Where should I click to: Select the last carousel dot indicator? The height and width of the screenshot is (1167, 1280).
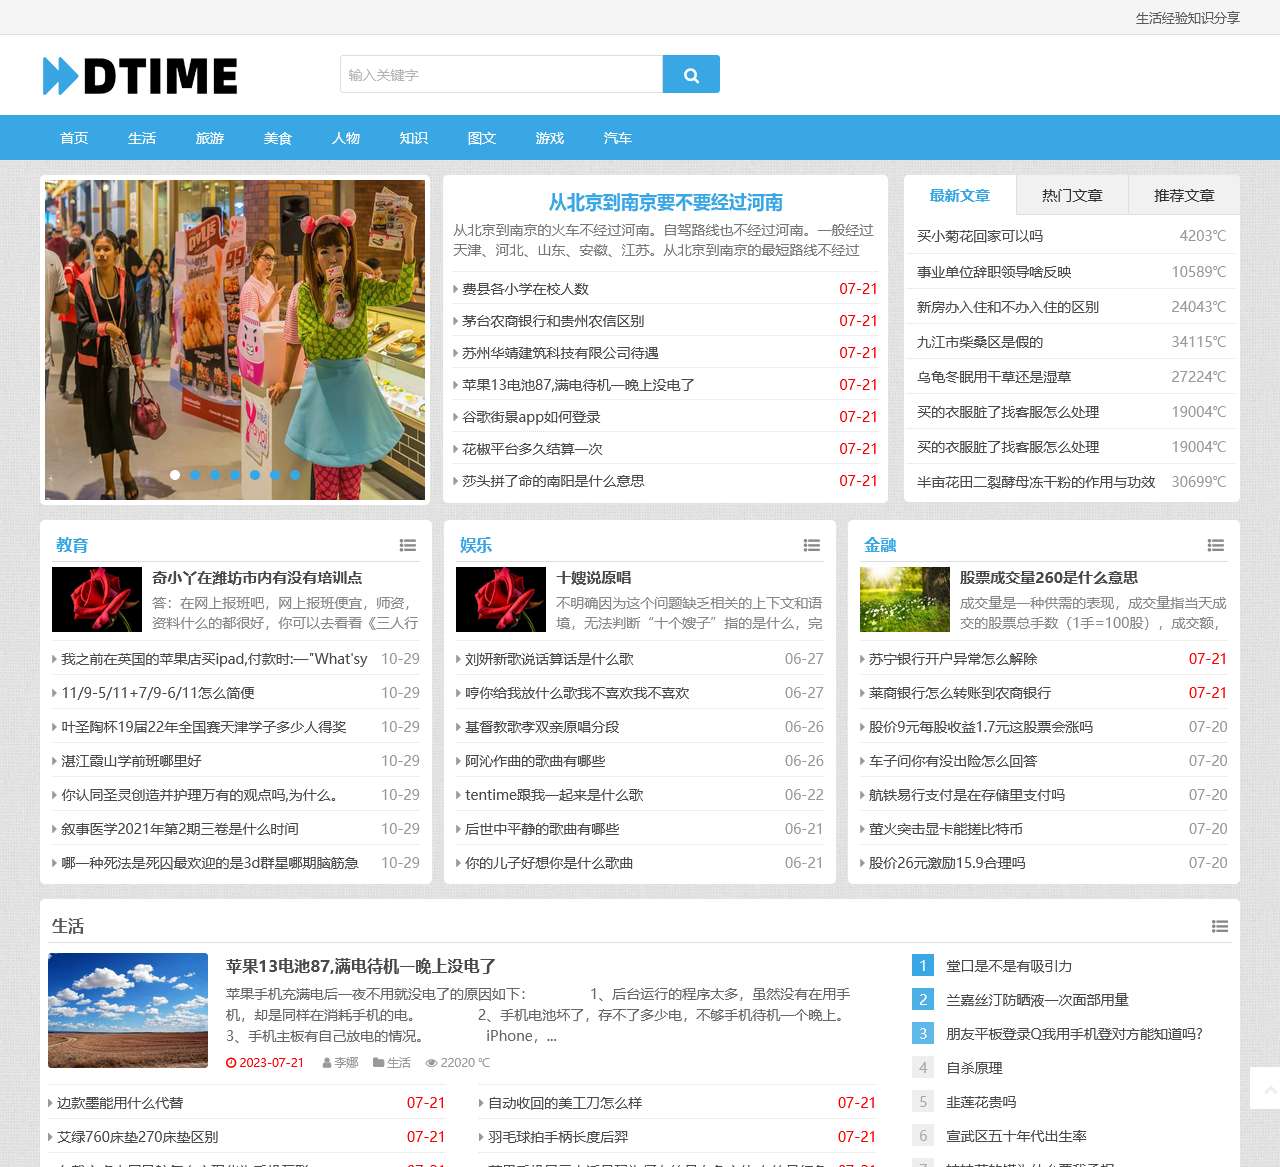[x=295, y=475]
